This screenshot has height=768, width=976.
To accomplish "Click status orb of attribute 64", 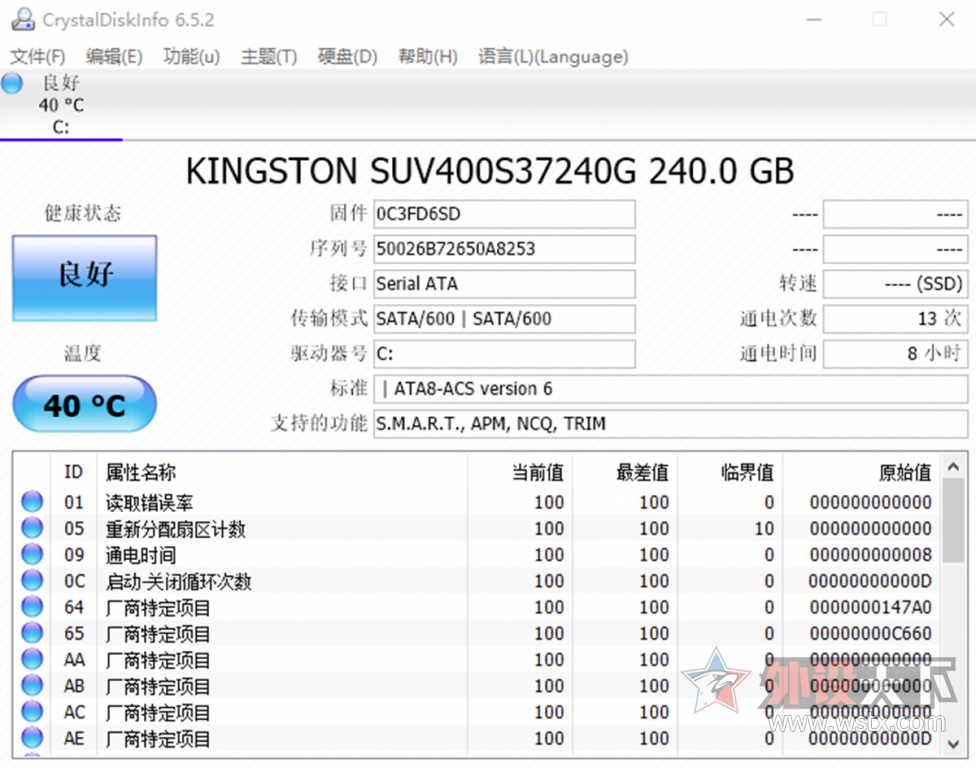I will coord(32,607).
